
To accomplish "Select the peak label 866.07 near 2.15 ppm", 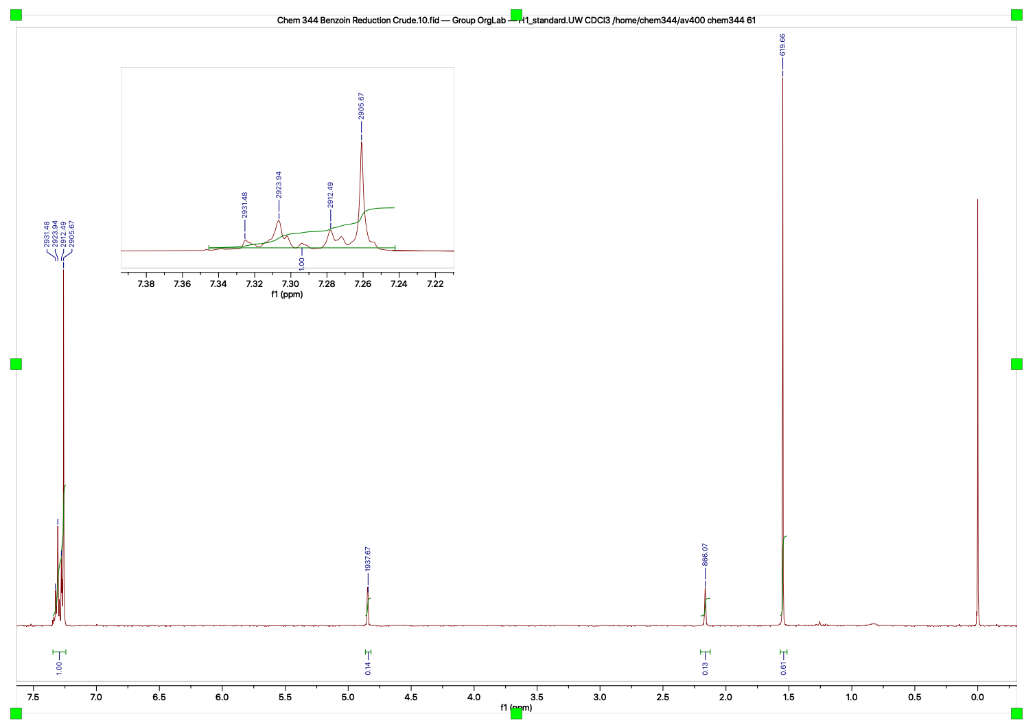I will pos(706,555).
